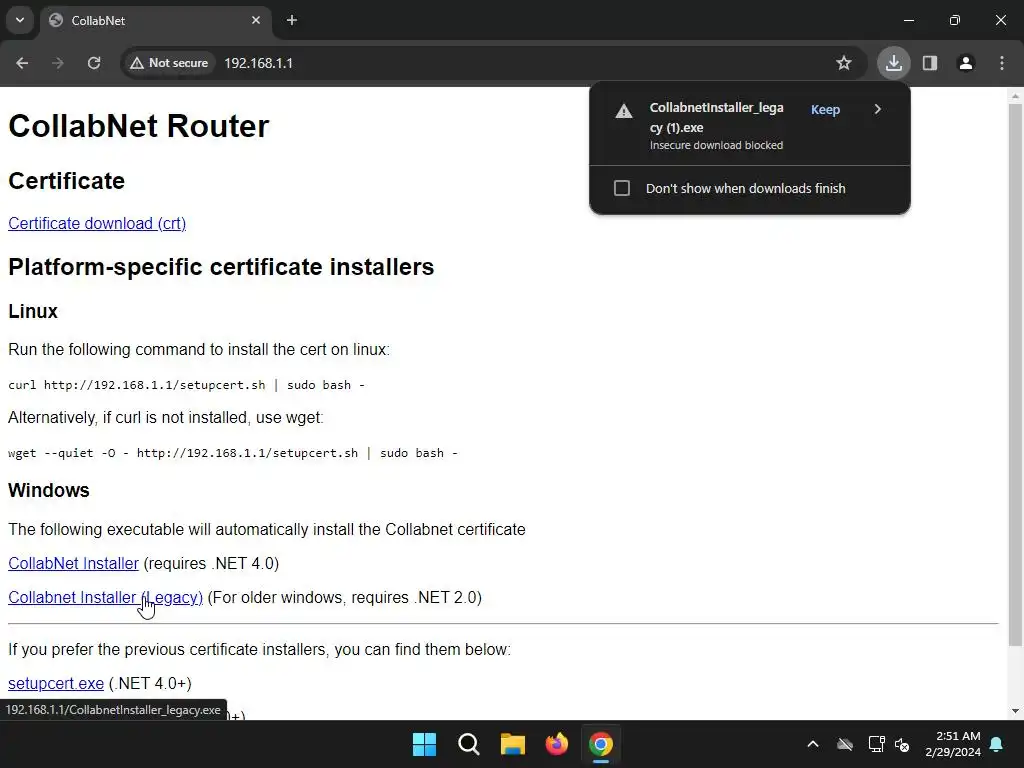Bookmark this page with the star icon
Viewport: 1024px width, 768px height.
844,63
